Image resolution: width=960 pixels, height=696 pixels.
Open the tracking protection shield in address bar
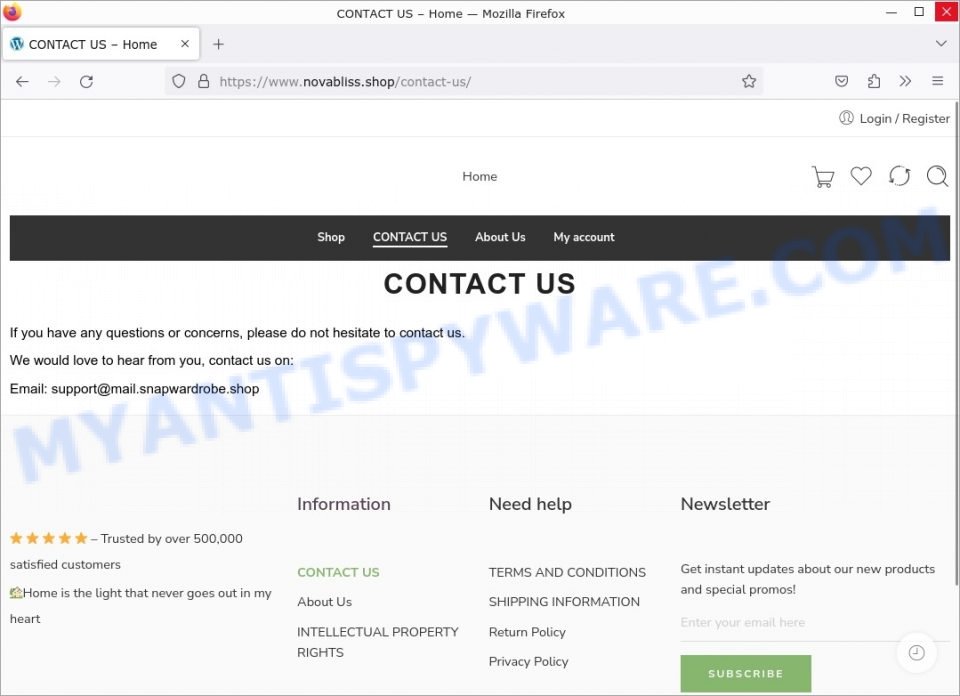click(x=178, y=81)
